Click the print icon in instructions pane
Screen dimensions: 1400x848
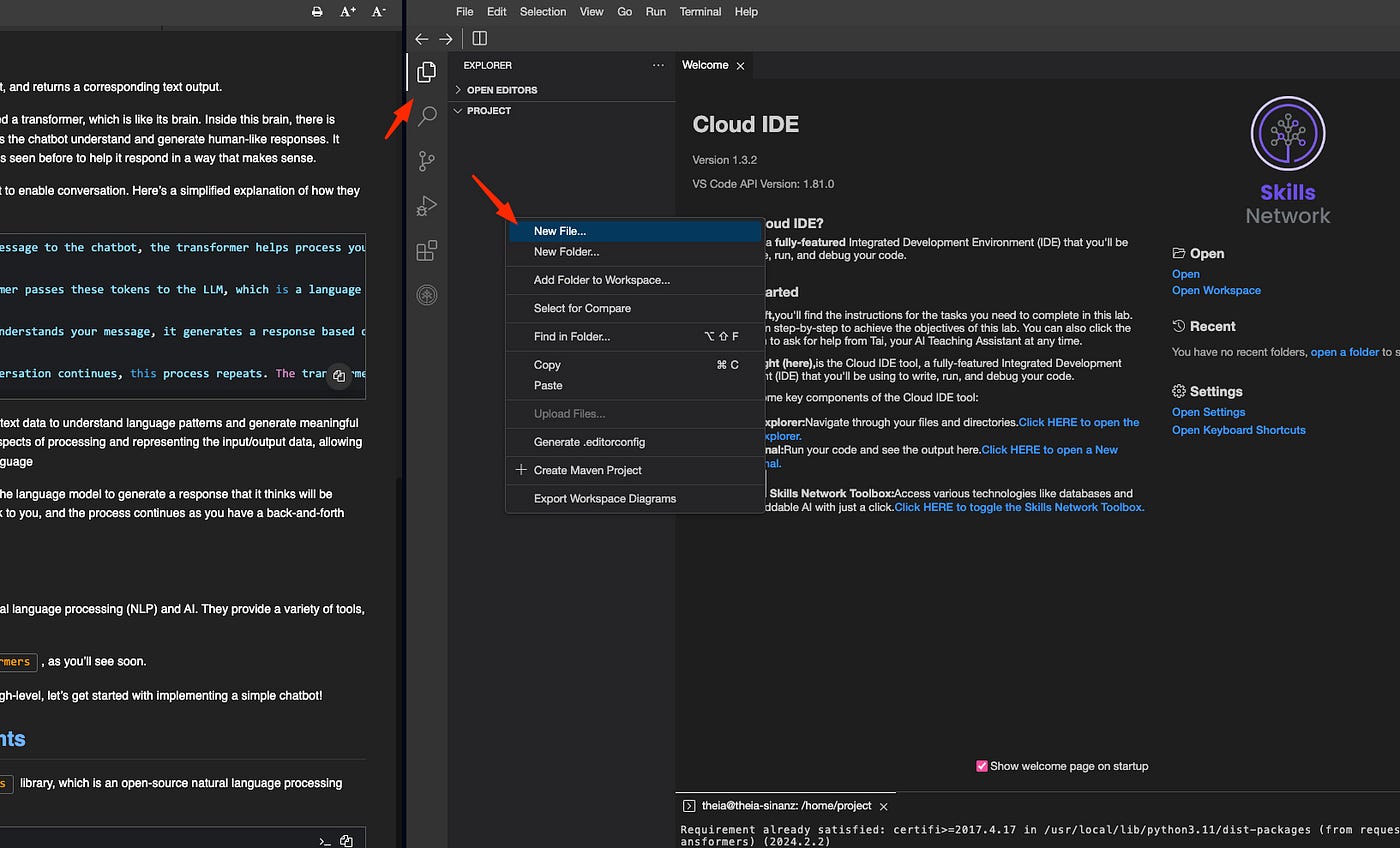click(x=317, y=12)
